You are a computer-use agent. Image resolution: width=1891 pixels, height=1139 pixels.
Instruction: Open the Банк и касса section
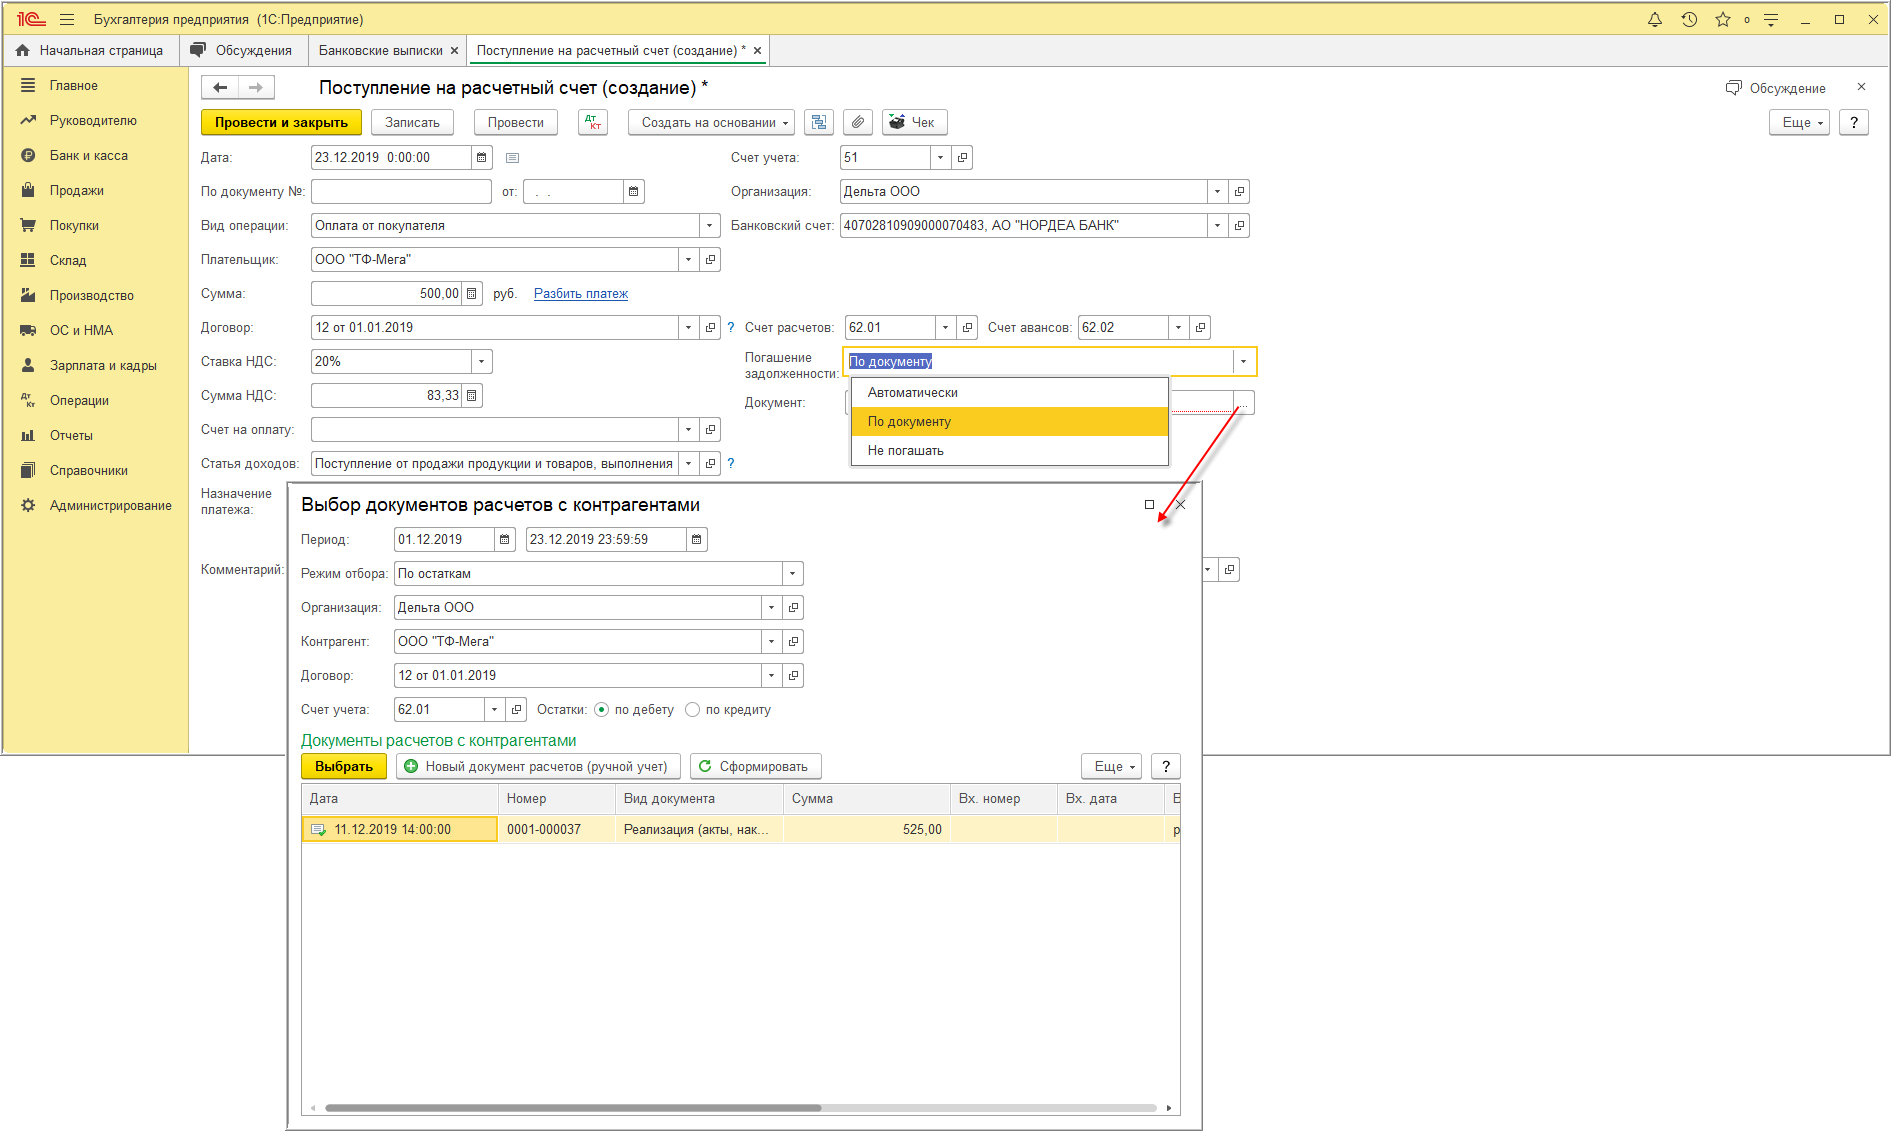tap(88, 155)
